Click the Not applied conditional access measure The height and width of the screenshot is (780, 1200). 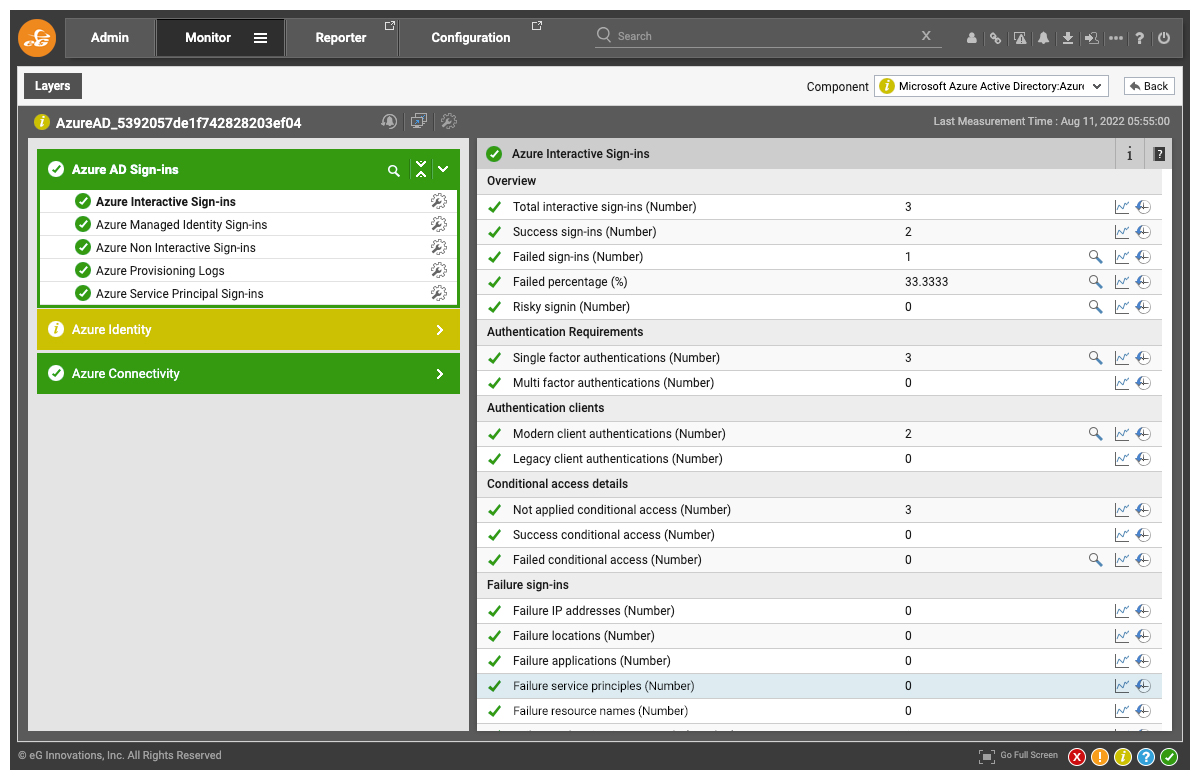pos(622,510)
